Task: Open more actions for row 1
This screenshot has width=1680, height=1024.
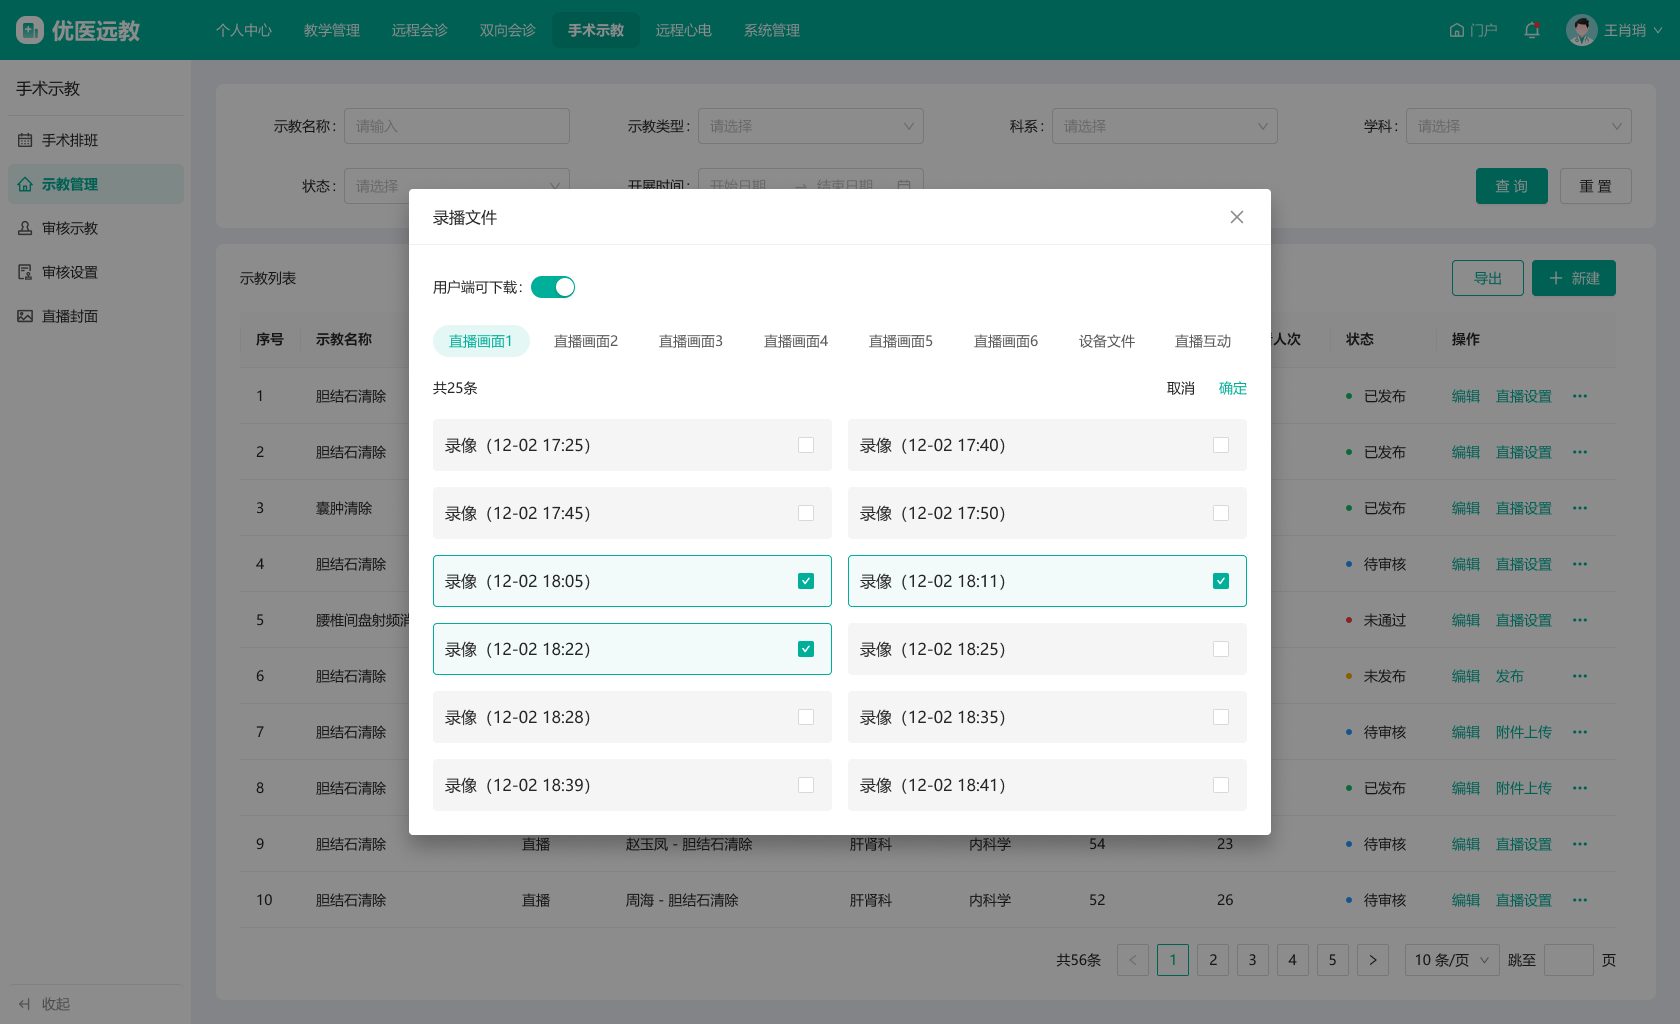Action: click(1580, 396)
